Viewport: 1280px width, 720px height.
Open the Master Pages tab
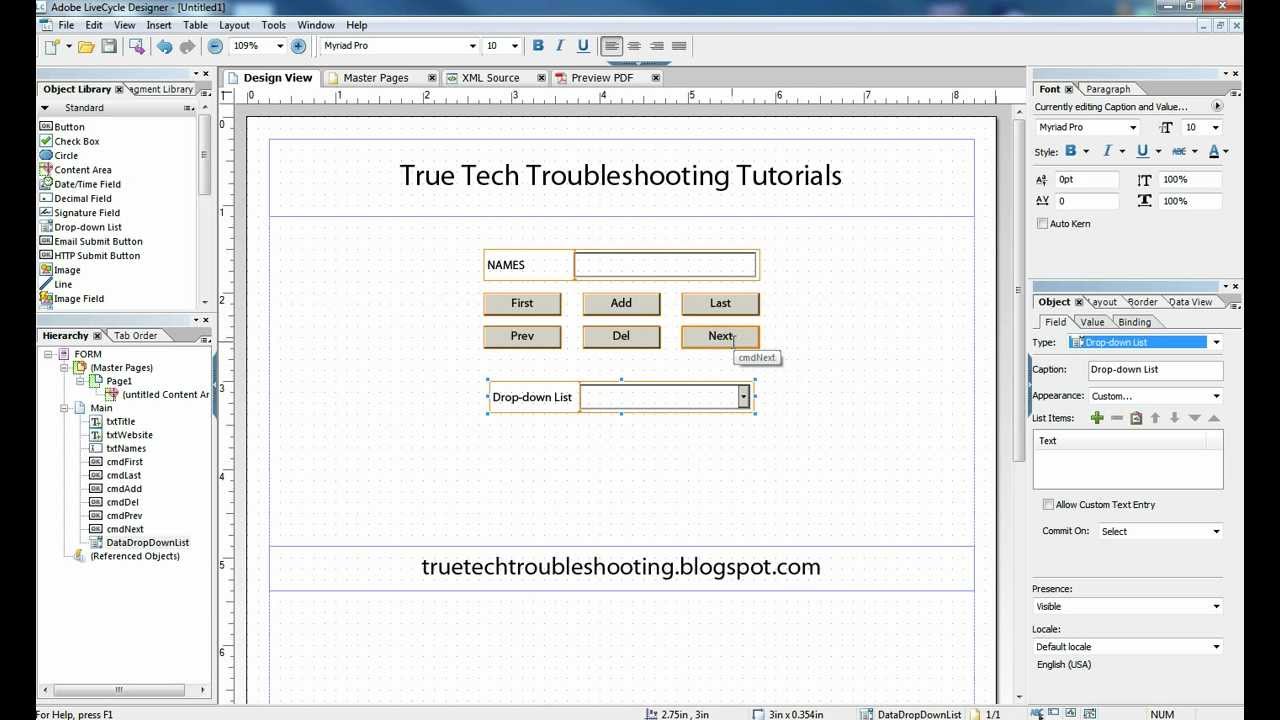click(x=375, y=78)
